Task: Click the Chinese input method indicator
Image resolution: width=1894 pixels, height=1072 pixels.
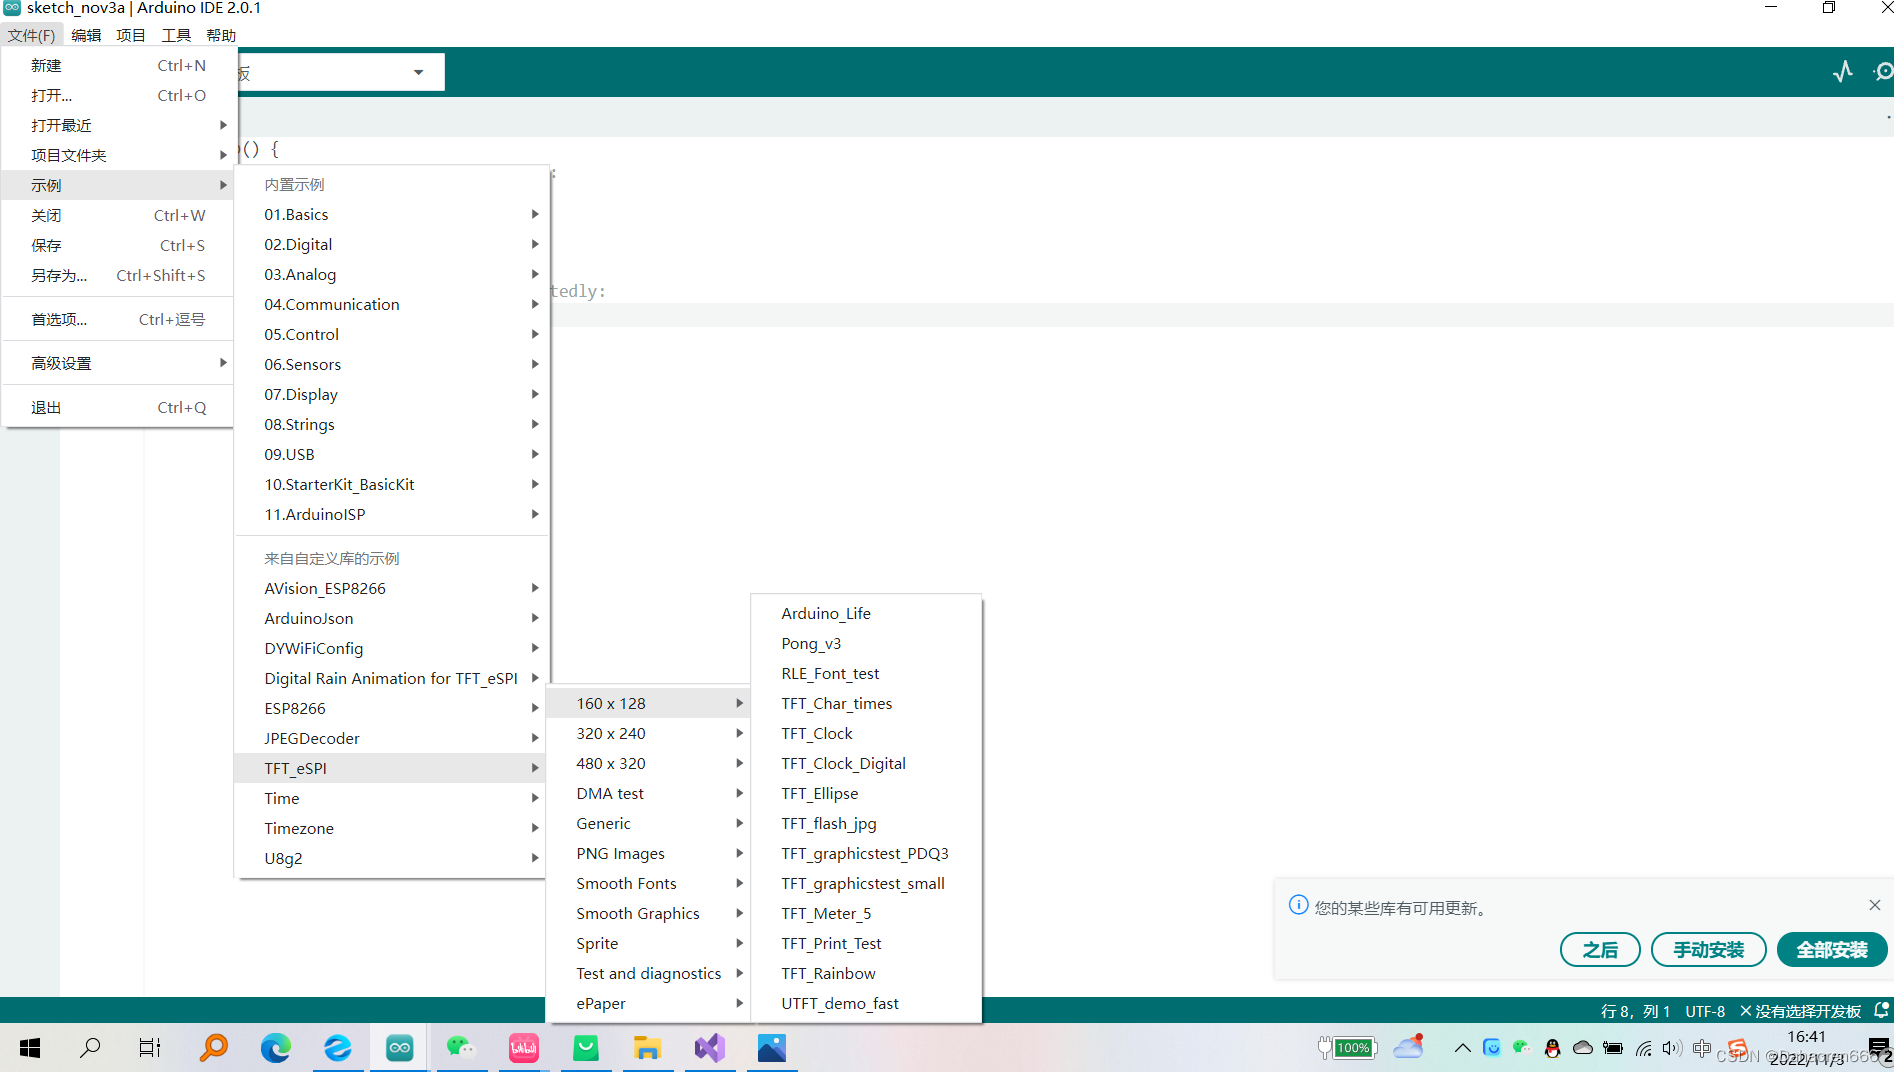Action: click(x=1702, y=1048)
